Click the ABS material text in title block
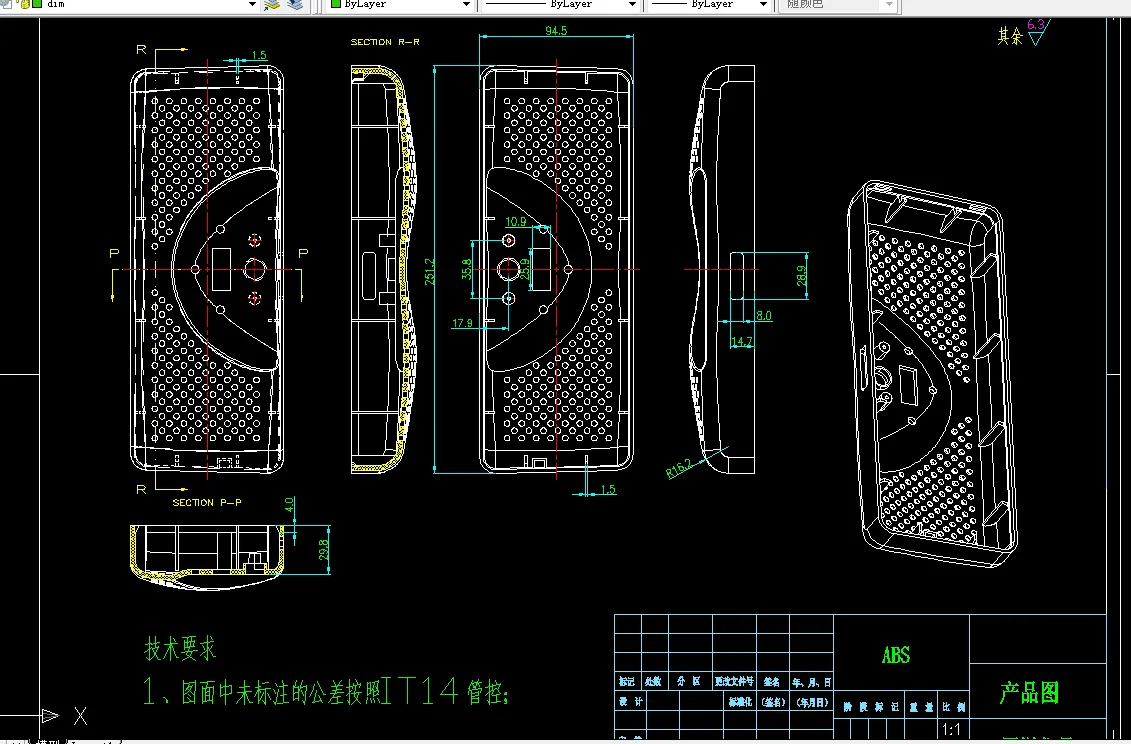1131x744 pixels. (x=896, y=655)
